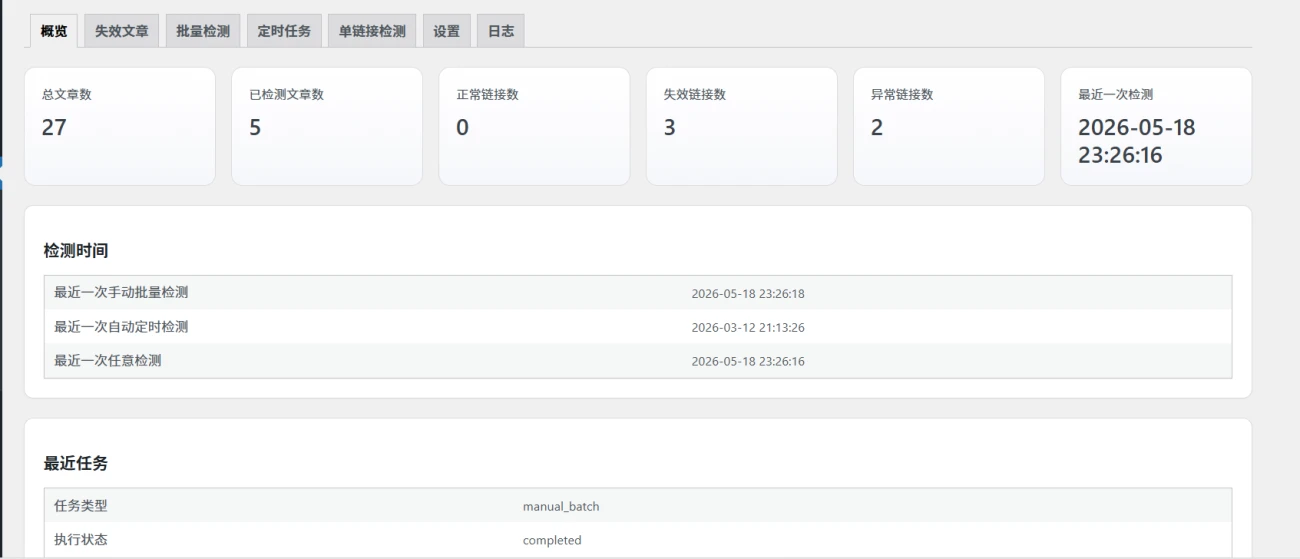The width and height of the screenshot is (1300, 559).
Task: Select the 单链接检测 tab
Action: 372,31
